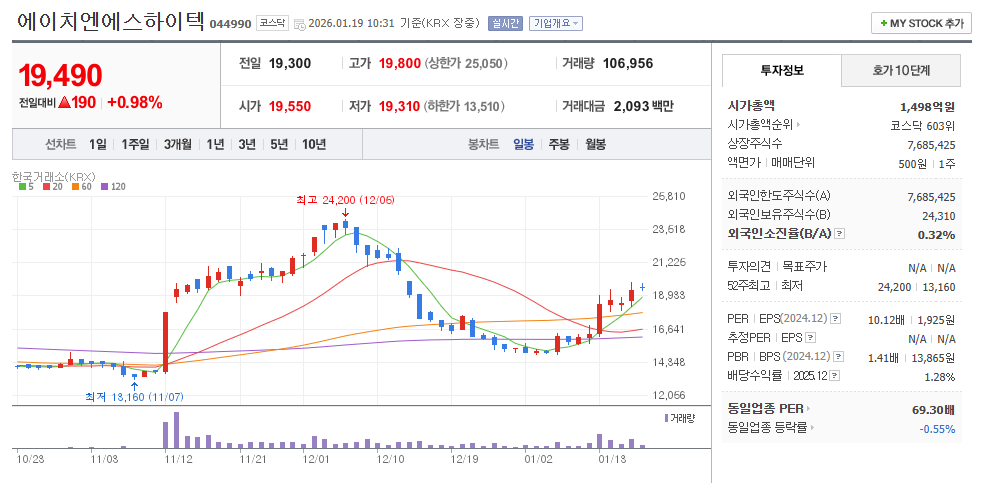
Task: Click the orange 60-day moving average swatch
Action: click(75, 186)
